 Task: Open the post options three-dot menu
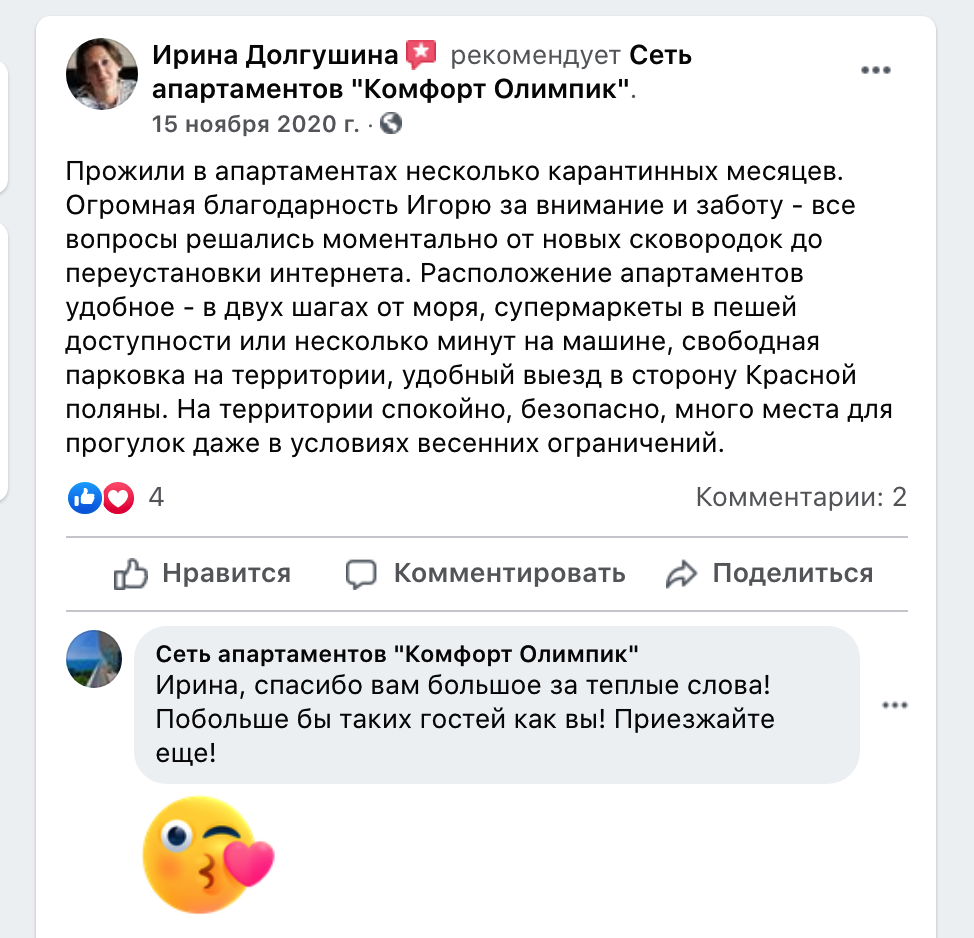coord(876,70)
